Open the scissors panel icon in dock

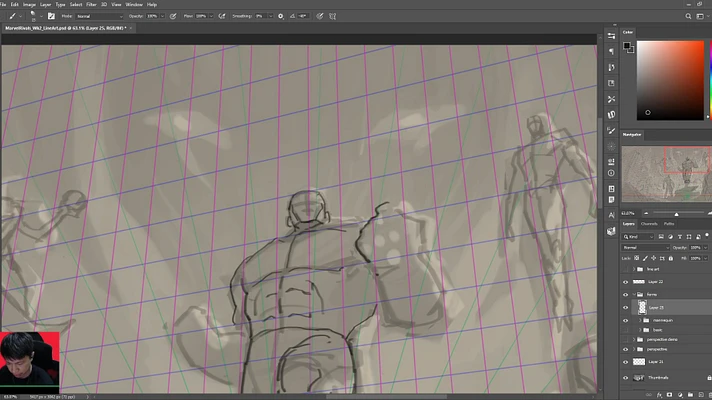pyautogui.click(x=611, y=99)
